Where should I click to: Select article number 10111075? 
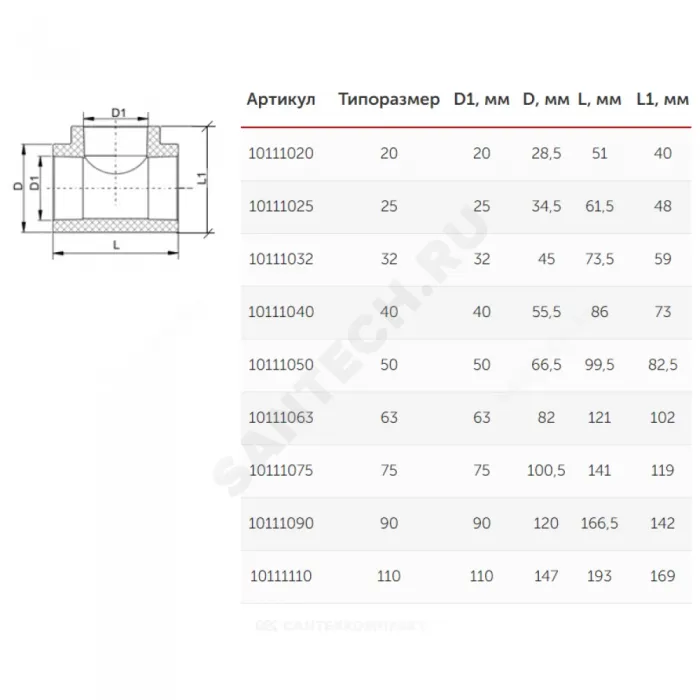281,470
